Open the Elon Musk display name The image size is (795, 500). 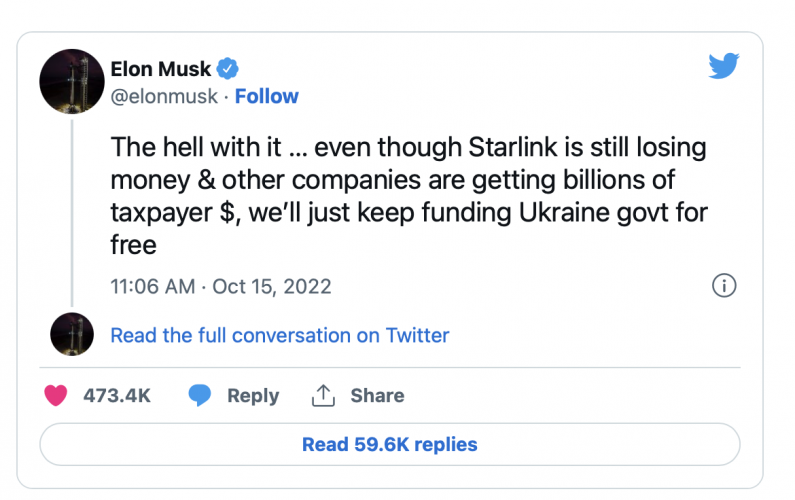tap(161, 69)
